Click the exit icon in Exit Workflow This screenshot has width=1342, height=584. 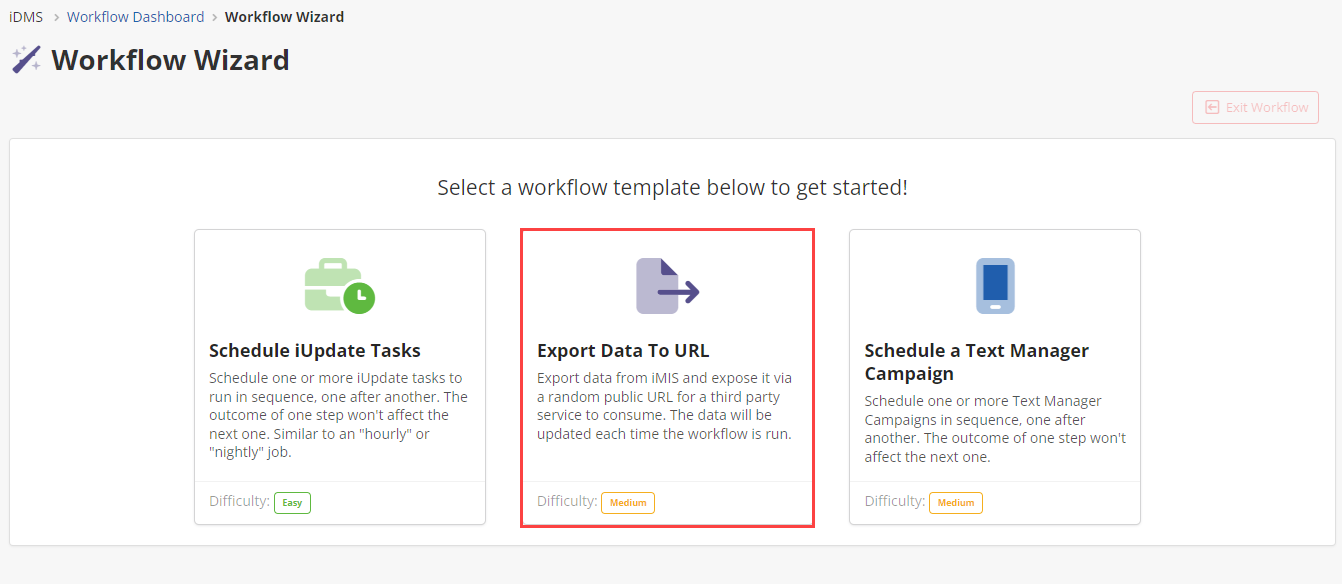[1212, 108]
